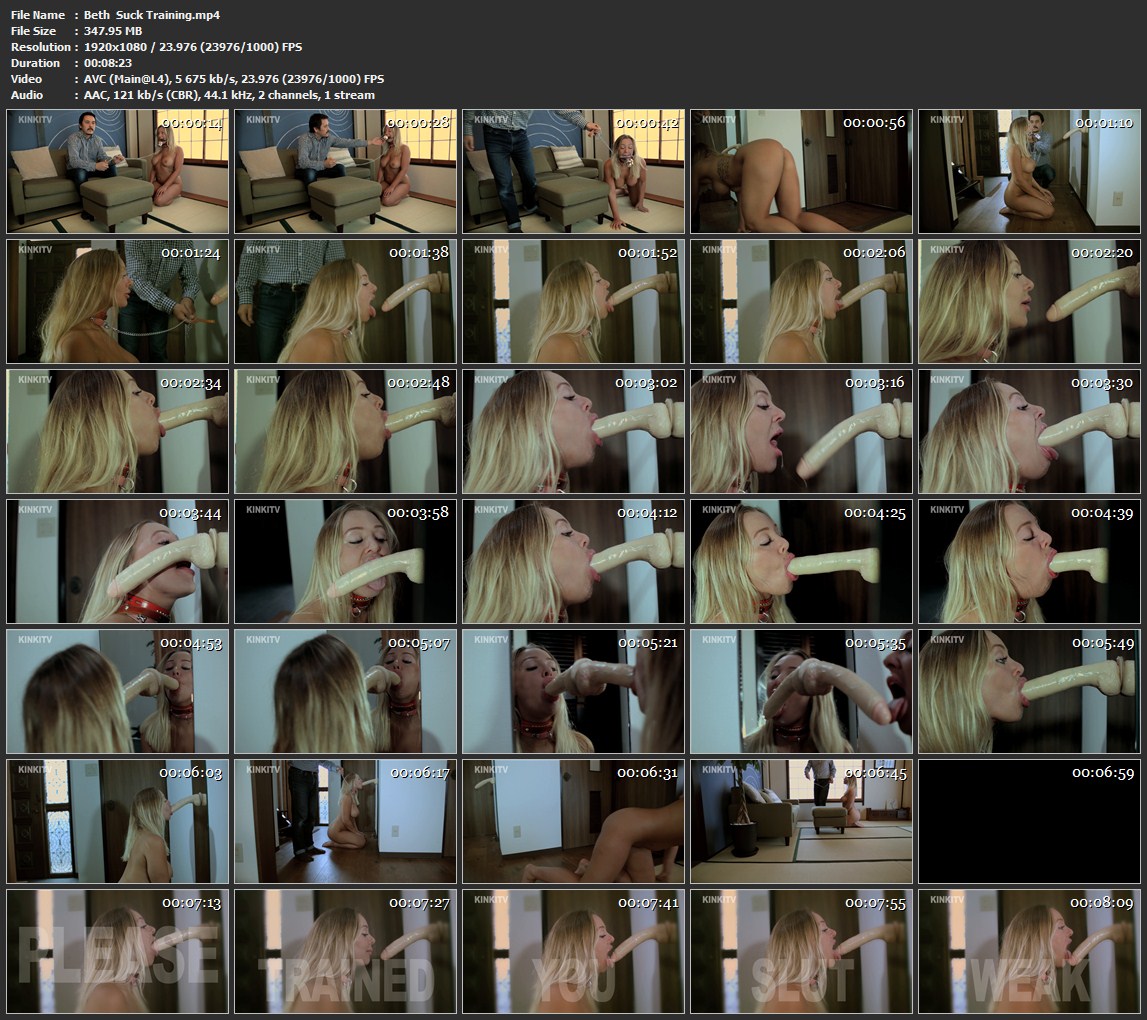This screenshot has width=1147, height=1020.
Task: Click the File Size value 347.95 MB
Action: (x=113, y=31)
